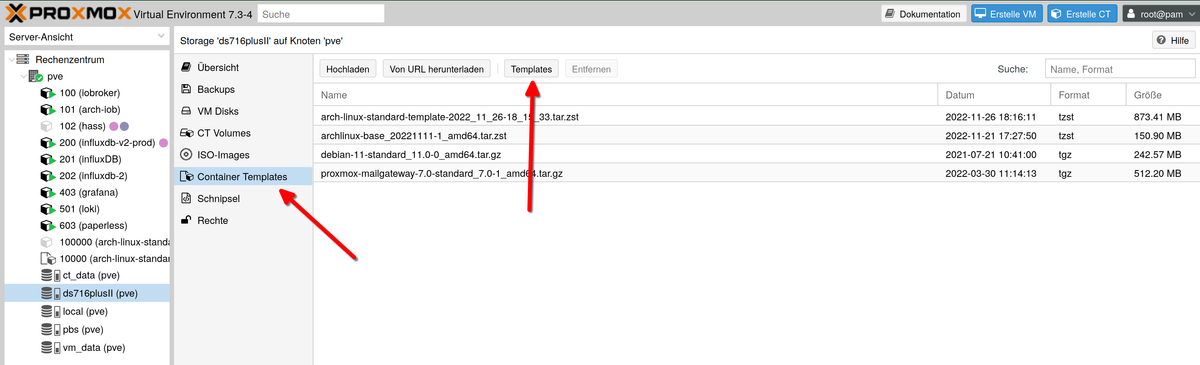Focus the top Suche search field

pos(321,13)
